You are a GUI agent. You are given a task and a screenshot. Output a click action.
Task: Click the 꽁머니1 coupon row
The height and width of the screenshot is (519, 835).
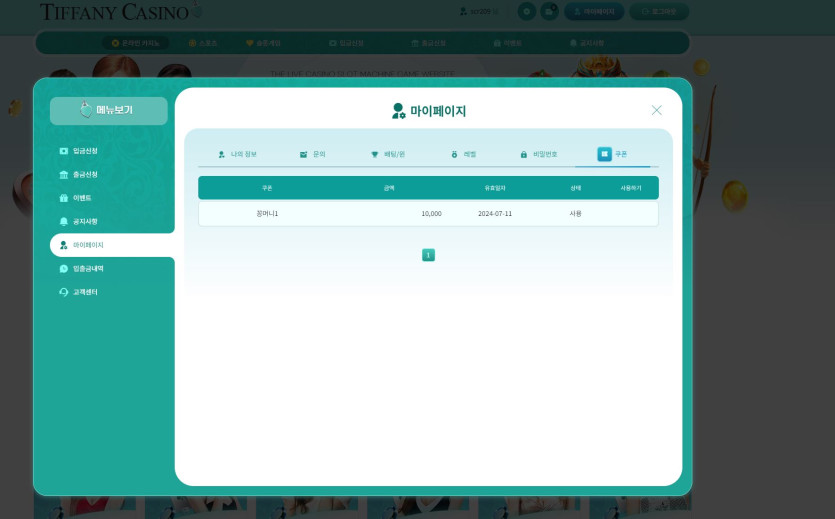[428, 214]
